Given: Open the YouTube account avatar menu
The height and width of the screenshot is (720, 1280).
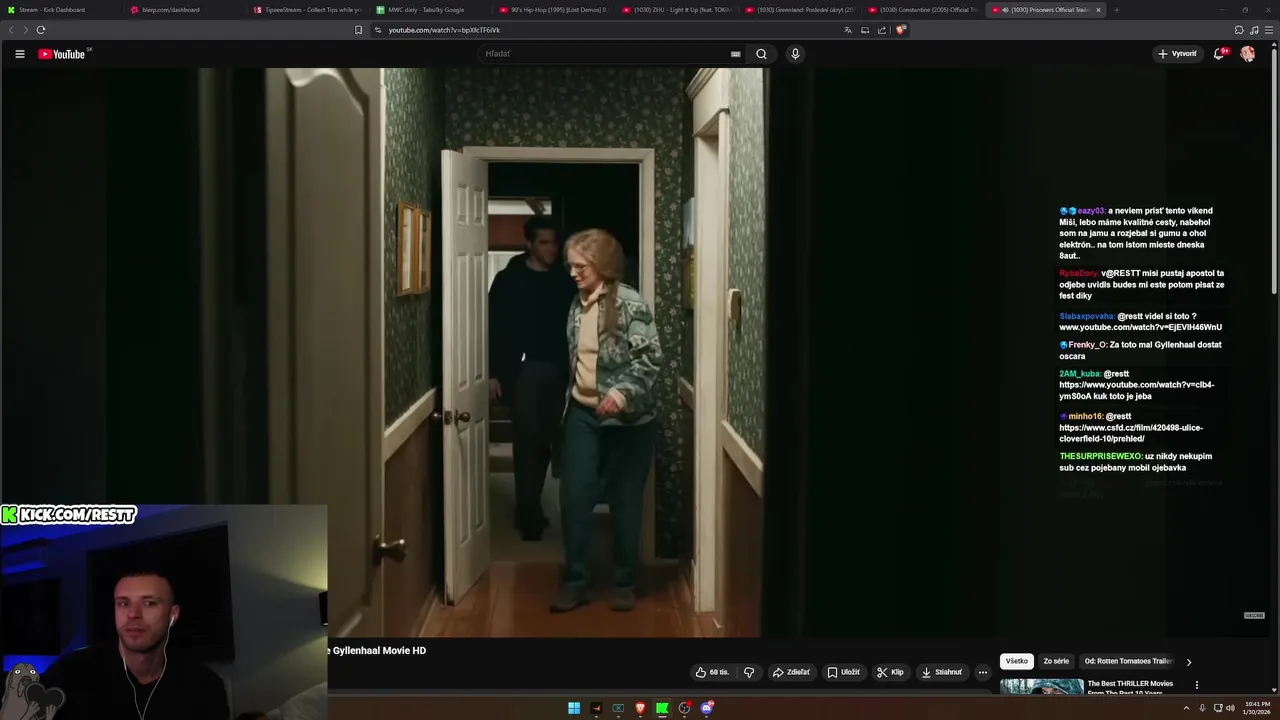Looking at the screenshot, I should coord(1247,54).
